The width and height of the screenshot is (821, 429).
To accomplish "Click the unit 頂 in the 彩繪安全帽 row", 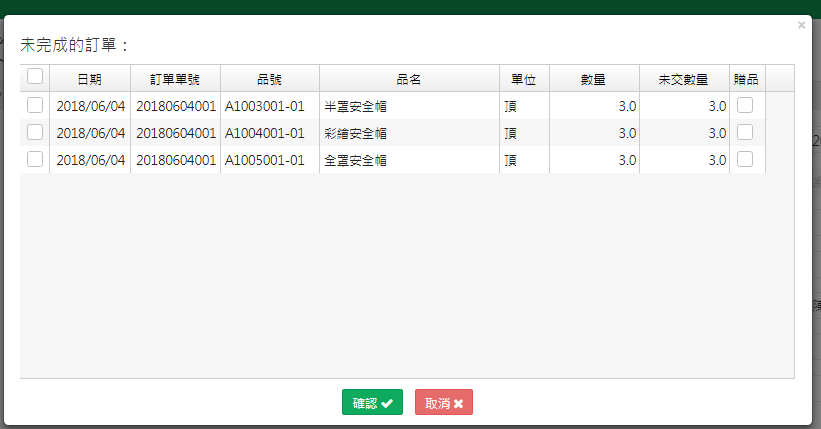I will point(511,134).
